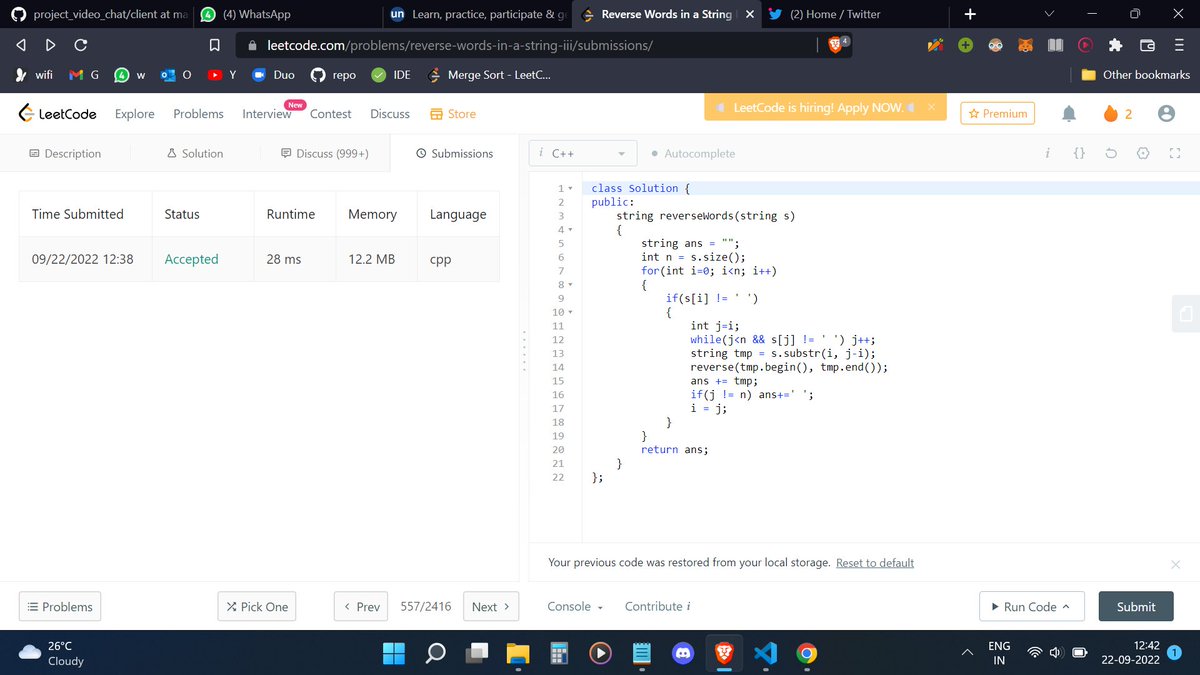Open the clipboard notes side icon
The height and width of the screenshot is (675, 1200).
coord(1185,314)
